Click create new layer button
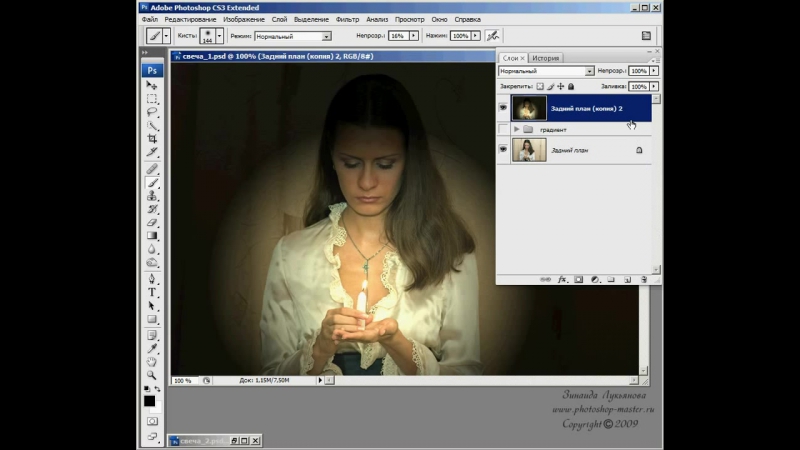 click(628, 280)
